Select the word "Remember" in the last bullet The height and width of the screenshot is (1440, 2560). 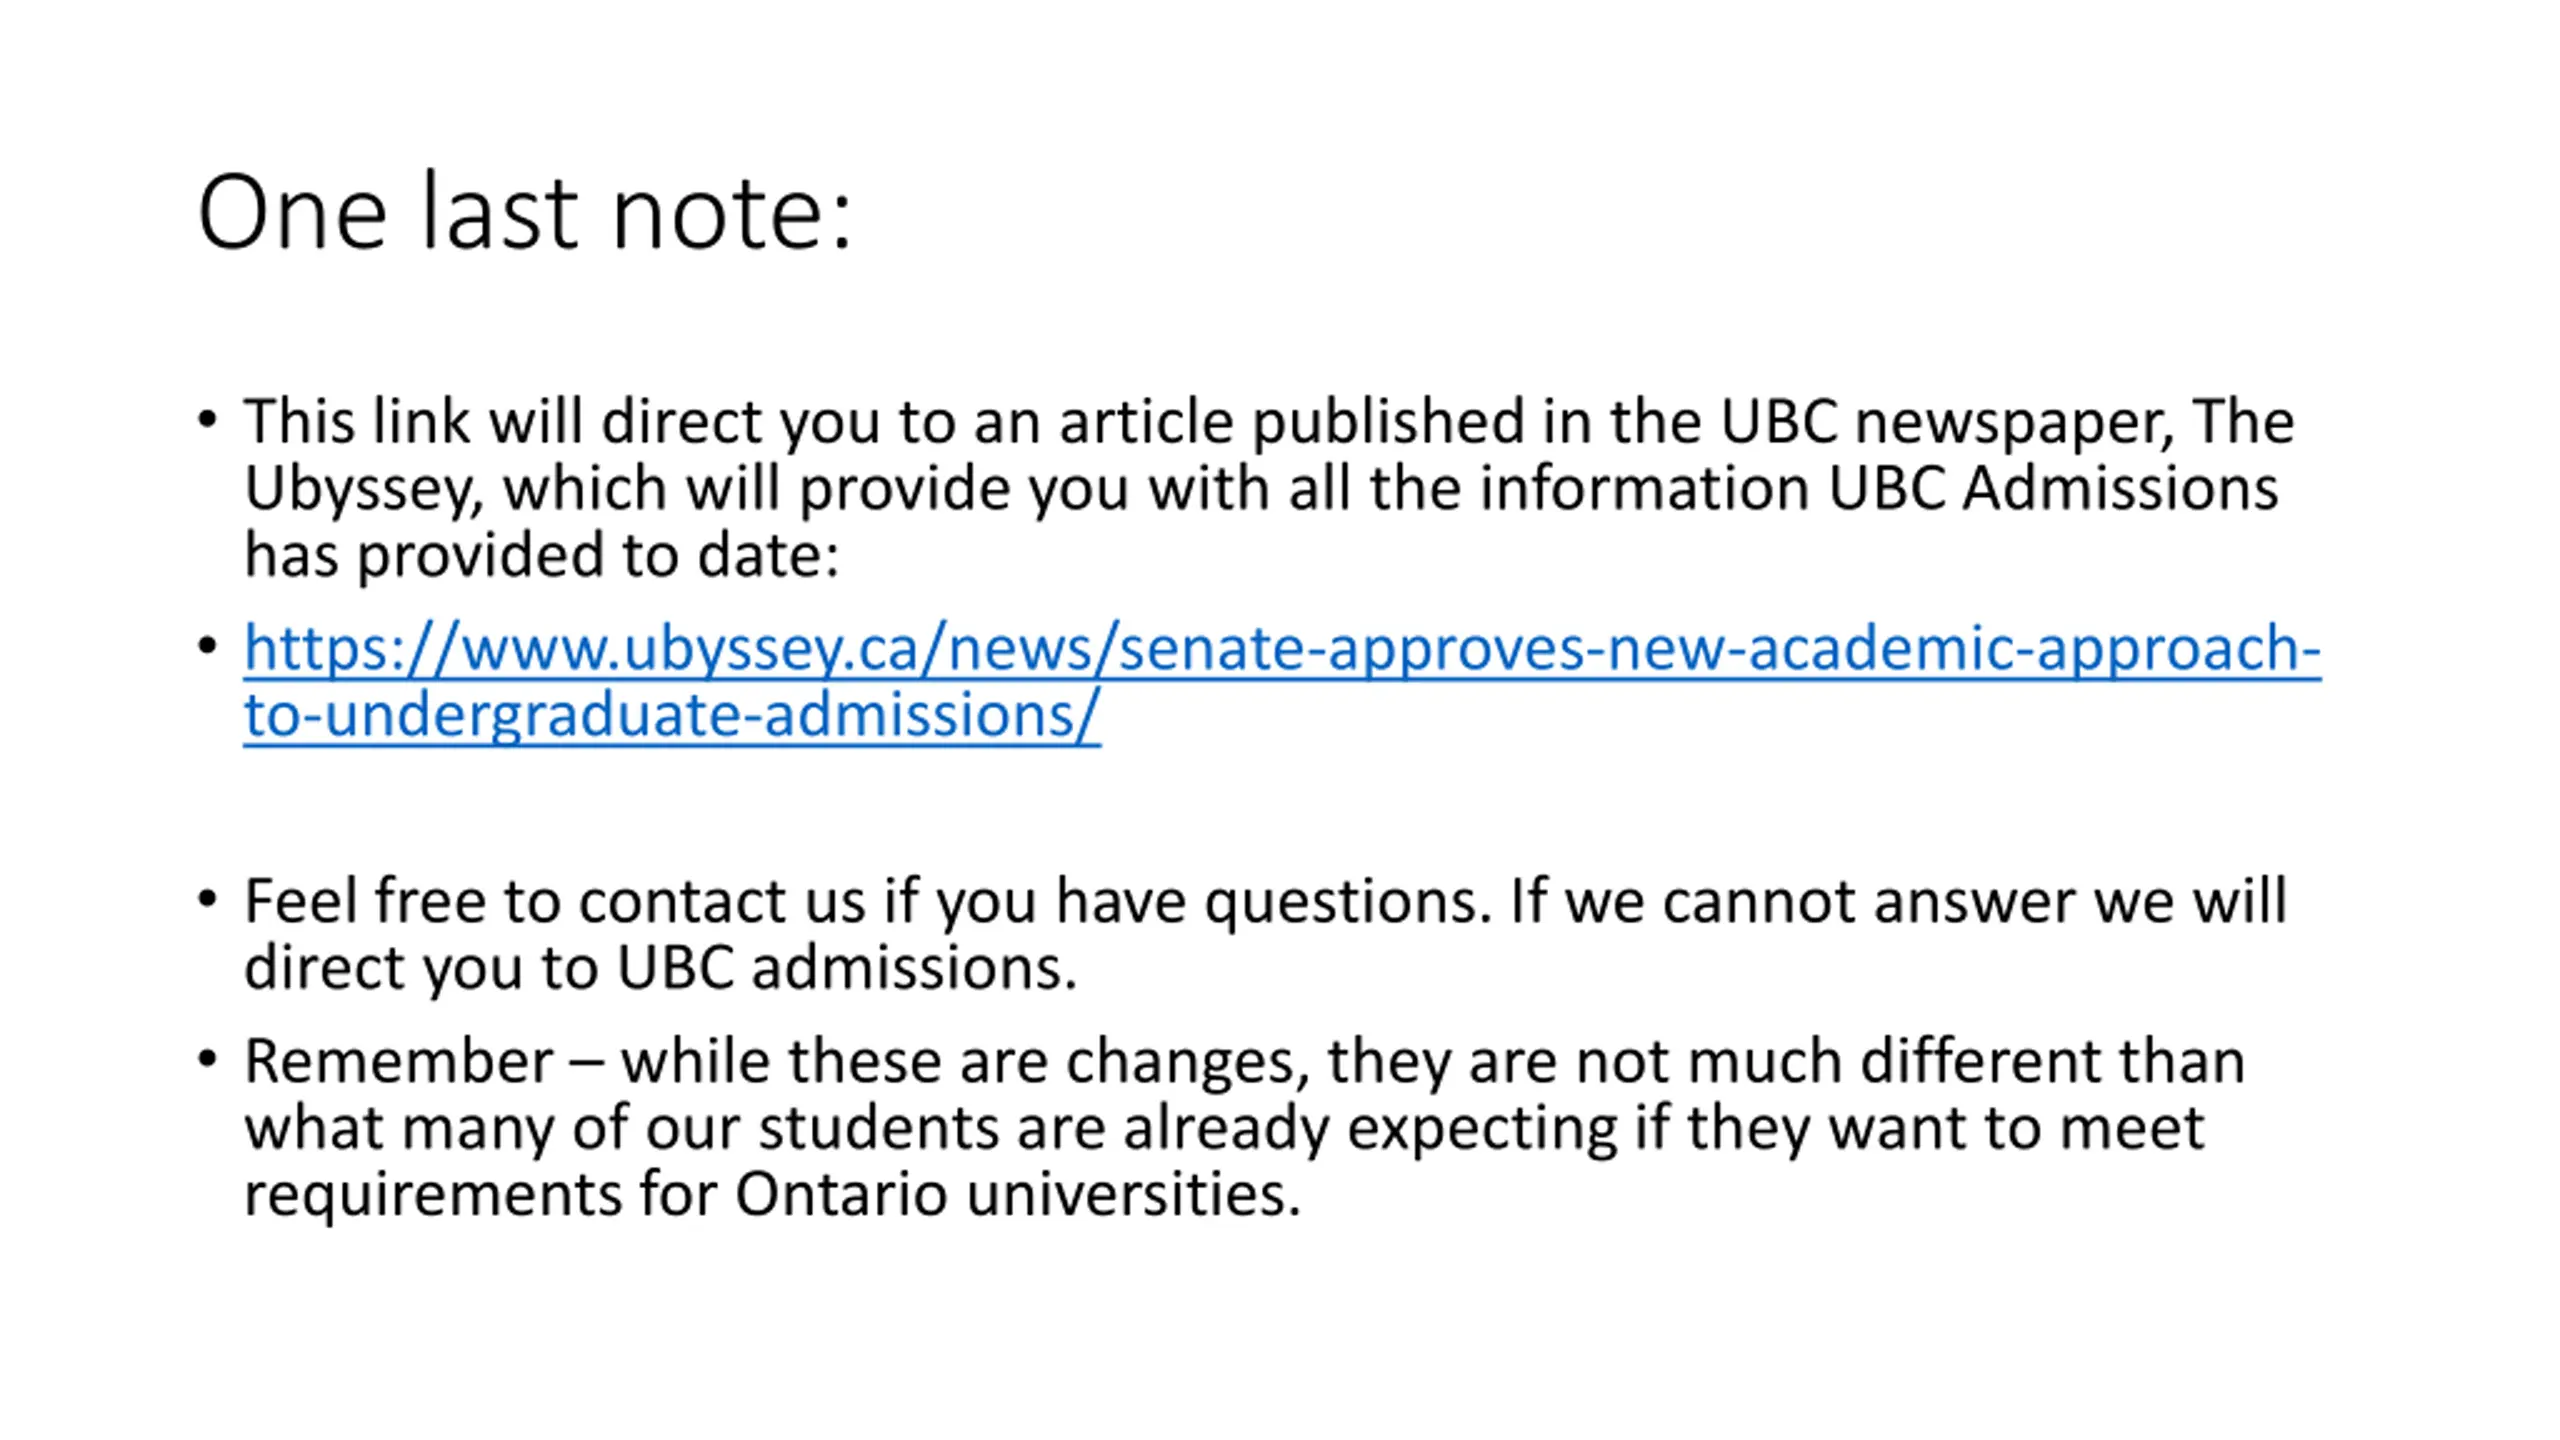point(399,1061)
